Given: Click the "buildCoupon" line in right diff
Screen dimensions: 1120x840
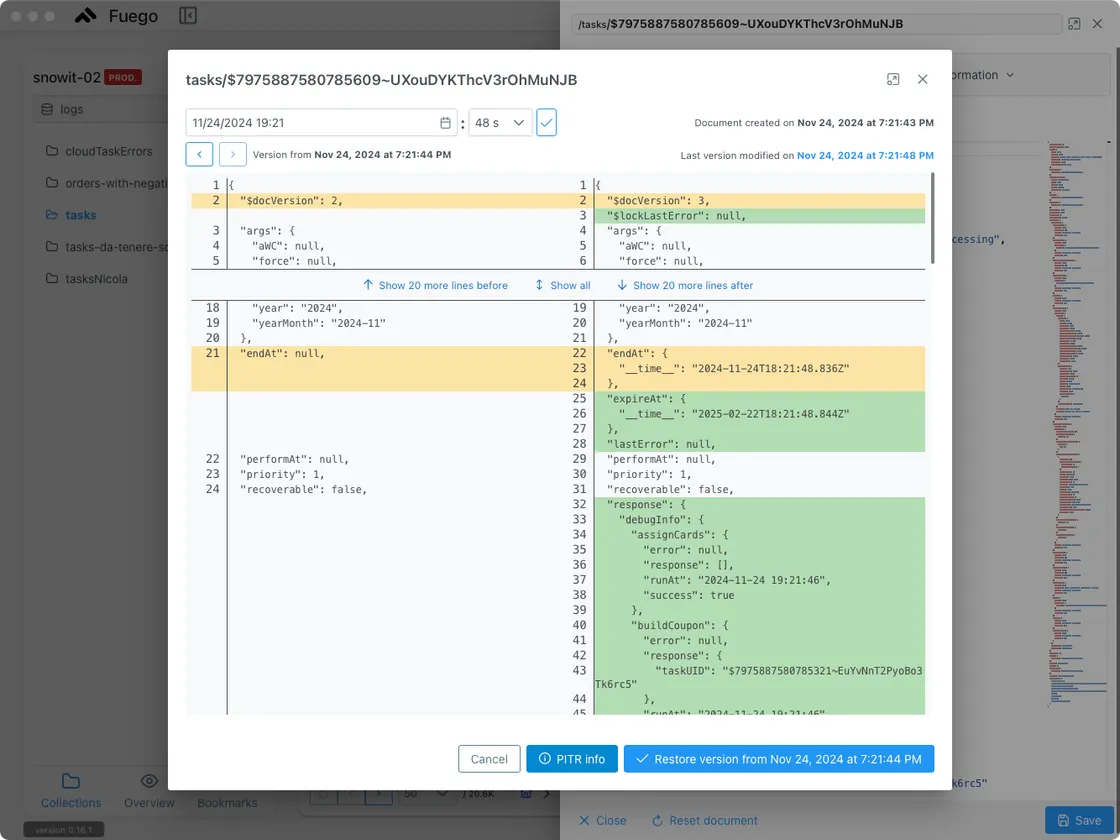Looking at the screenshot, I should pos(759,625).
